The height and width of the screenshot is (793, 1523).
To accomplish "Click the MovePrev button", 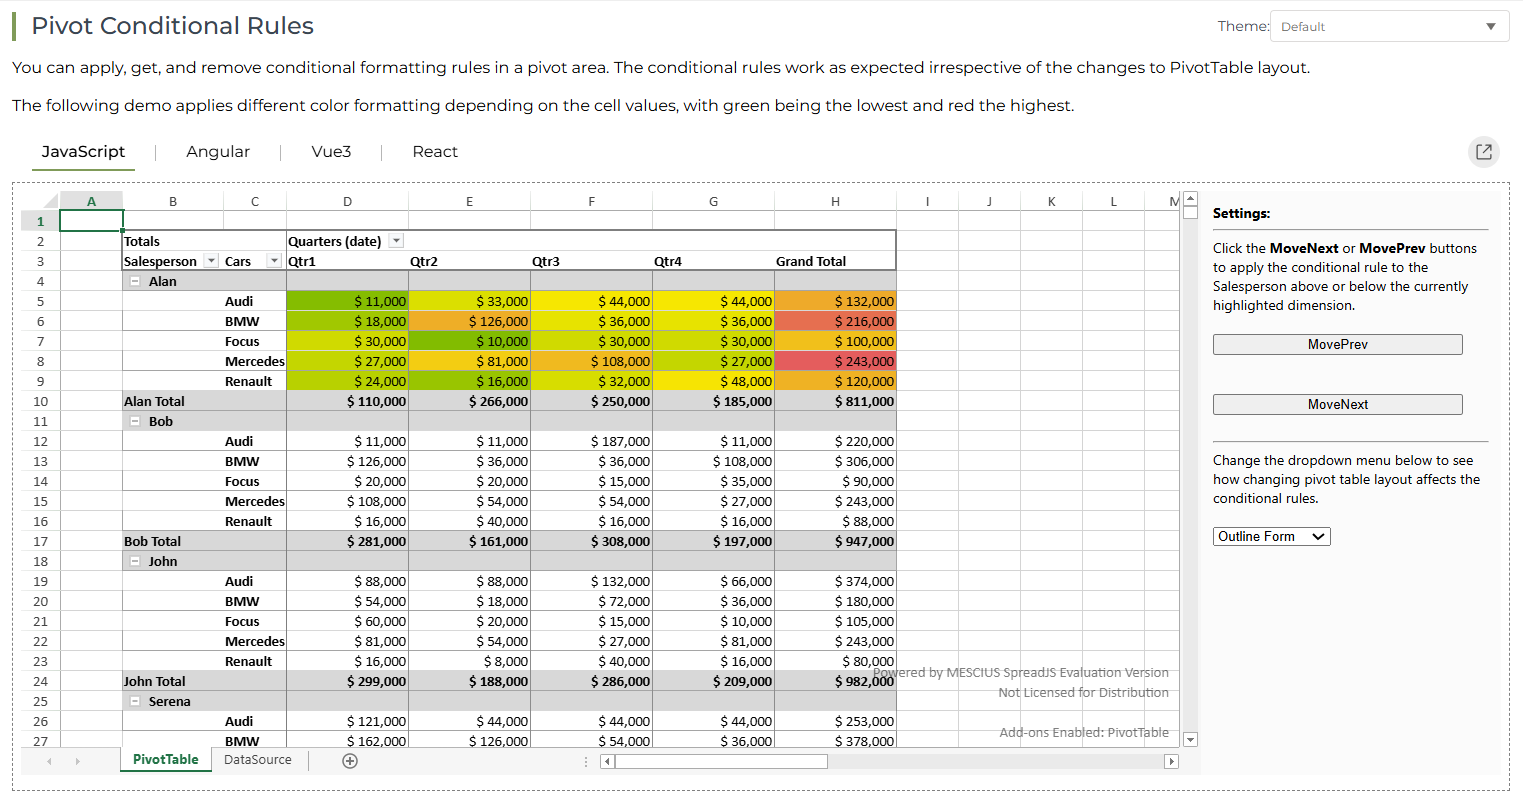I will (x=1337, y=344).
